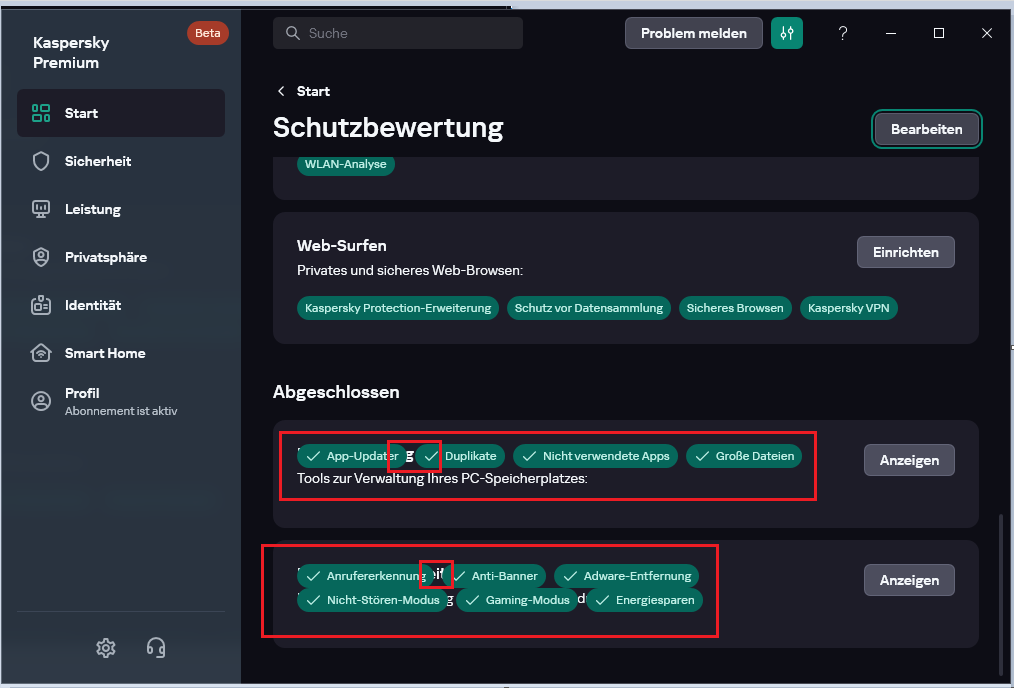Select the Kaspersky VPN tag
This screenshot has height=688, width=1014.
848,308
